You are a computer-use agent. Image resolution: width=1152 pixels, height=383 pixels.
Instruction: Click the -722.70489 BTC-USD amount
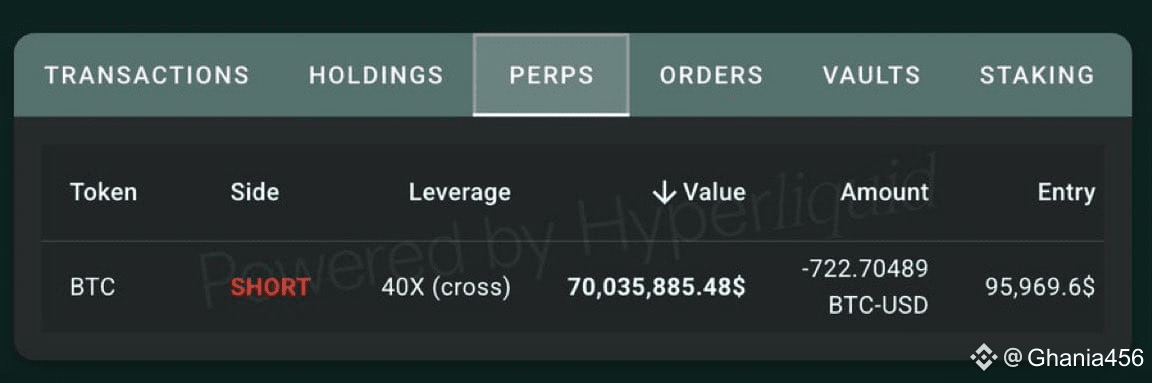point(865,287)
